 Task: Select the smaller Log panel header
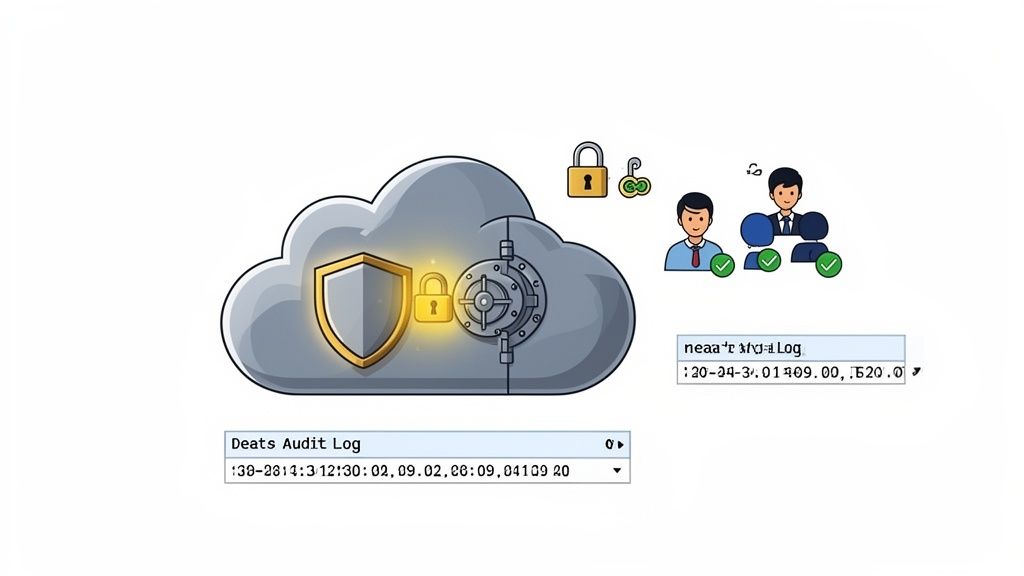[791, 348]
